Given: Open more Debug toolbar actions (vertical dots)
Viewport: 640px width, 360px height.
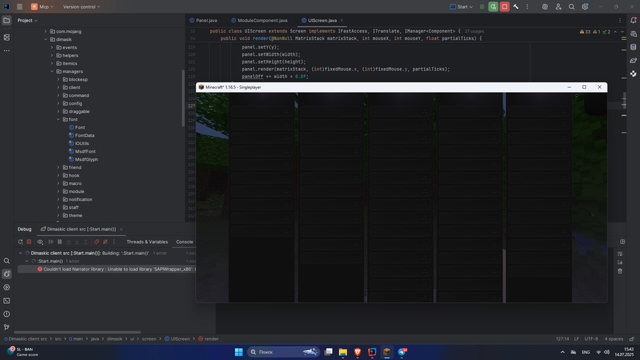Looking at the screenshot, I should pos(114,242).
